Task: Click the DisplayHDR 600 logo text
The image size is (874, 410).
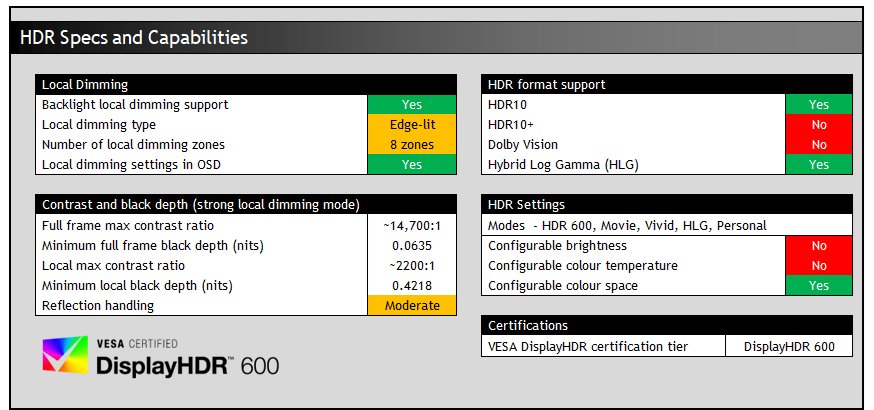Action: [x=187, y=365]
